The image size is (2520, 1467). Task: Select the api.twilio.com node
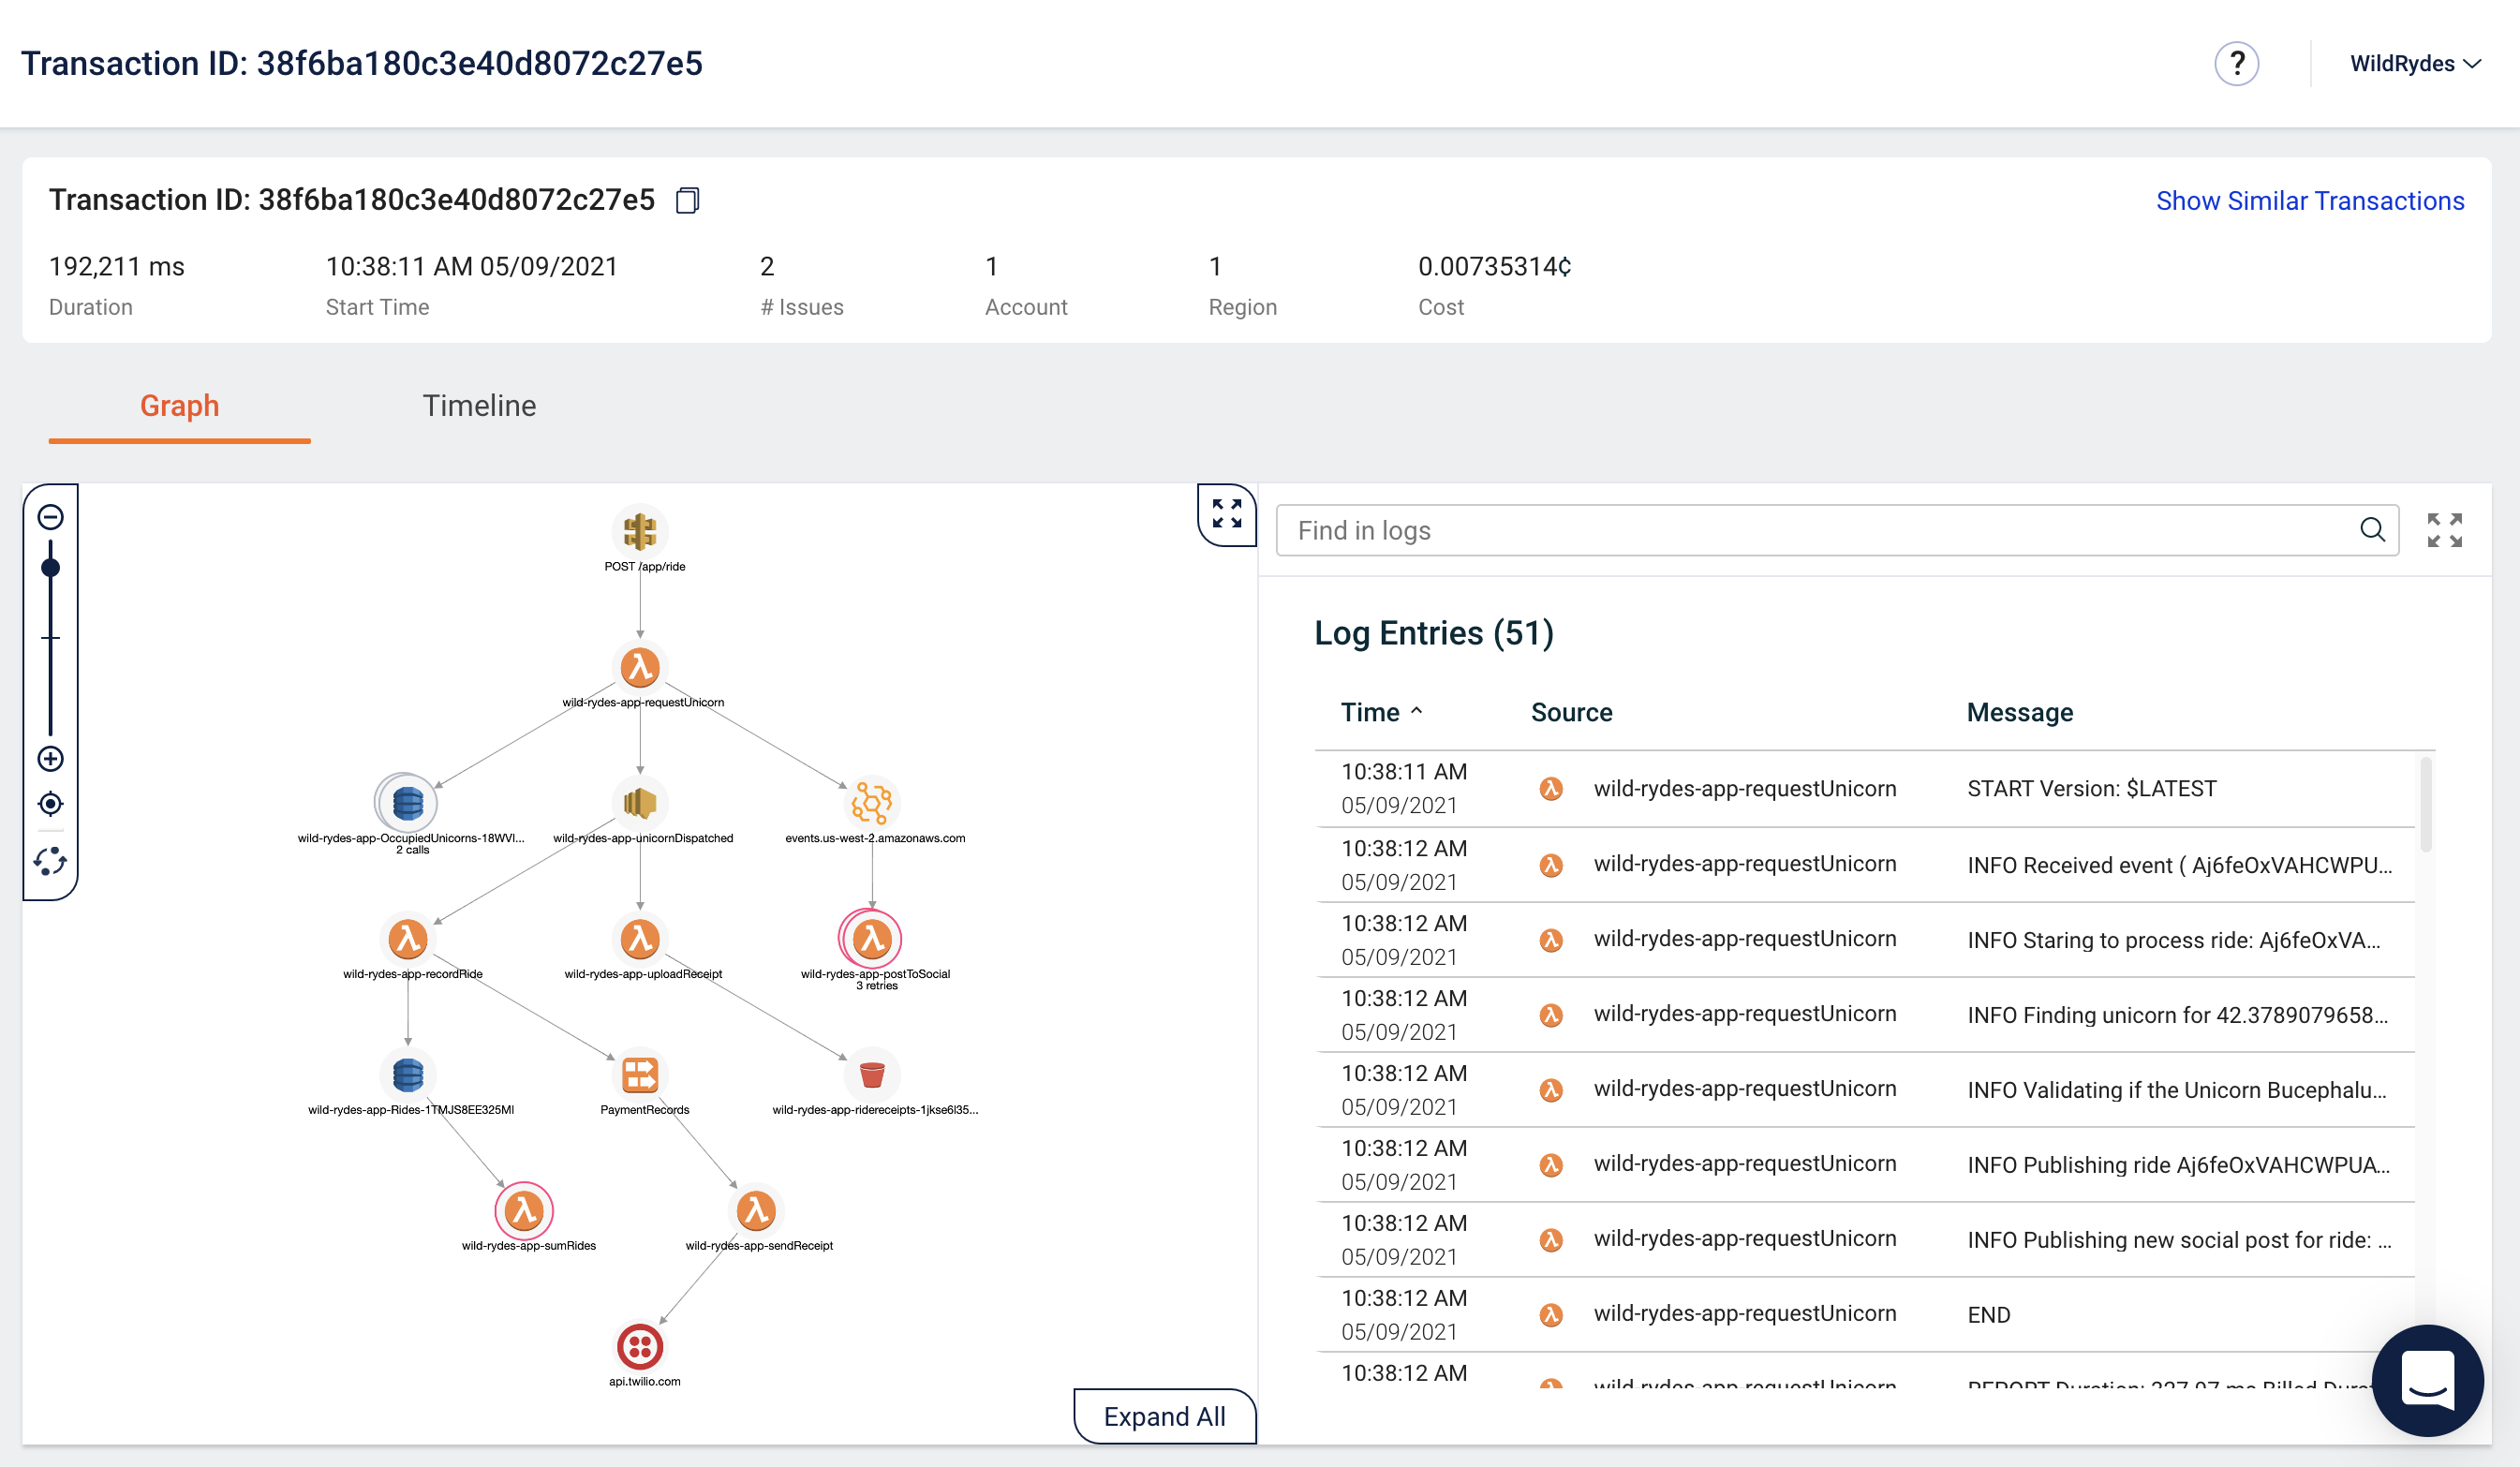click(640, 1347)
